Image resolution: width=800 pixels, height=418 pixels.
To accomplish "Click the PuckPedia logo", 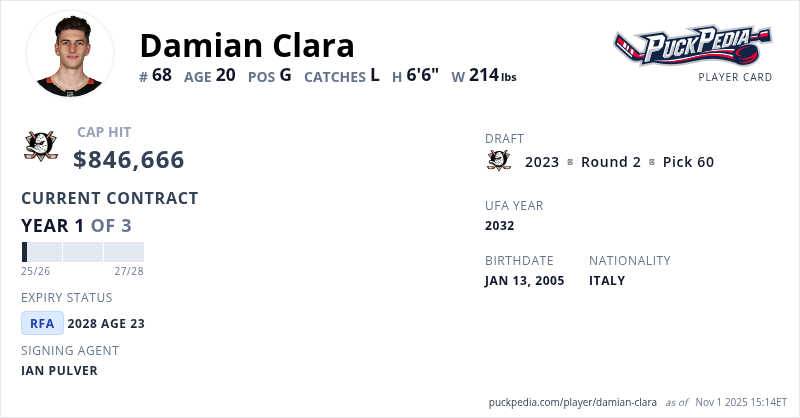I will (692, 46).
